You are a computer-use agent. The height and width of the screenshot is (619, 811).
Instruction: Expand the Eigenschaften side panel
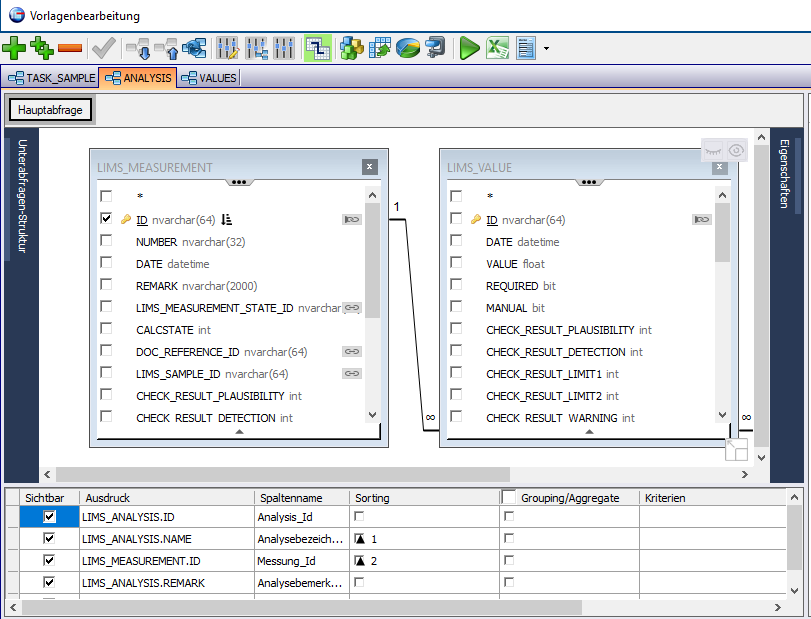pyautogui.click(x=784, y=174)
